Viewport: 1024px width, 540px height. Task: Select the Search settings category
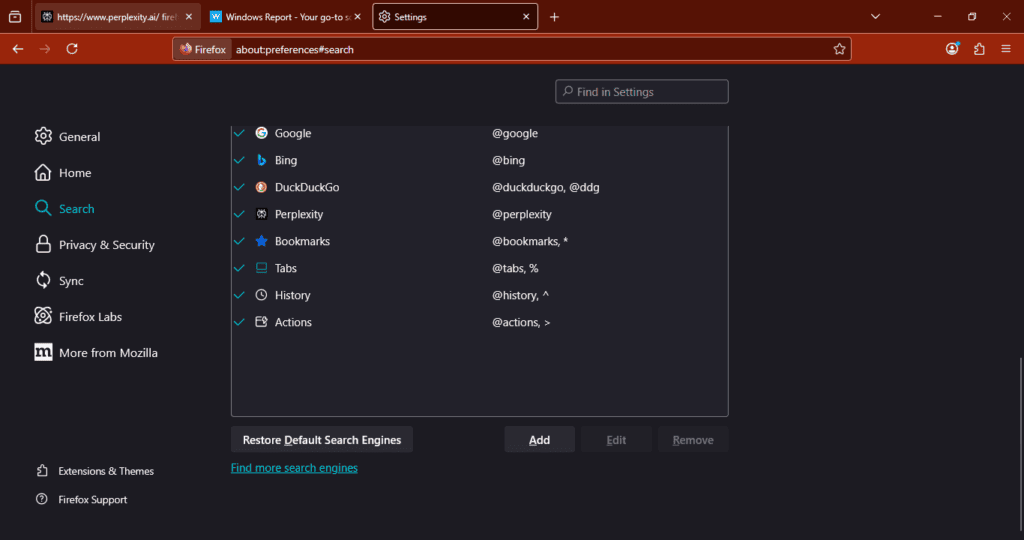pyautogui.click(x=65, y=208)
